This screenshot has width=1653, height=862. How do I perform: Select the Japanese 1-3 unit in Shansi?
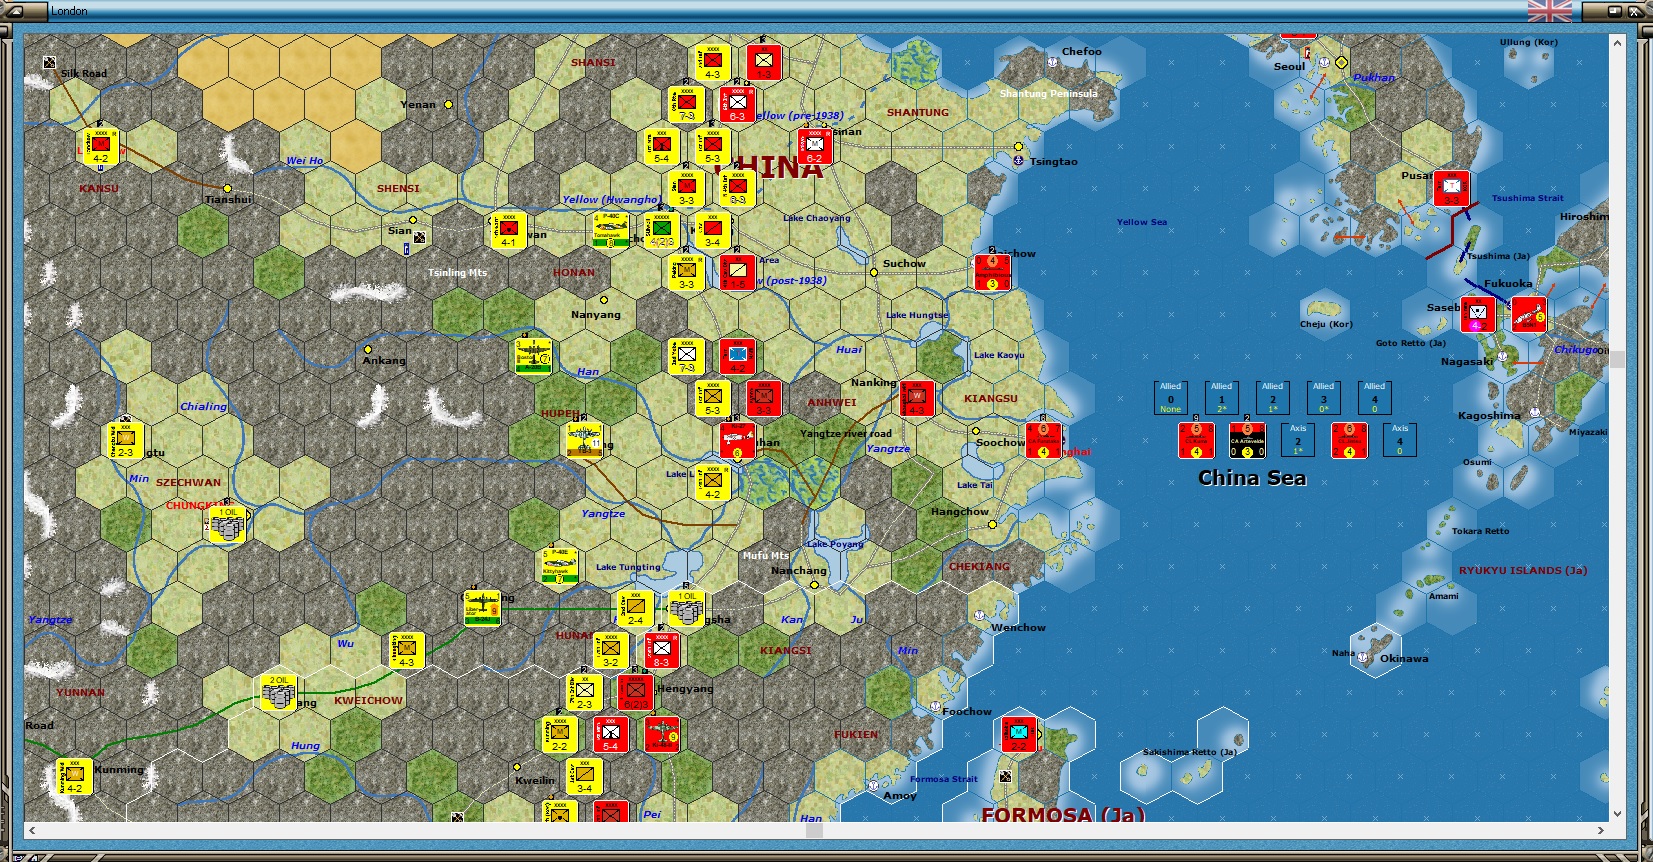tap(764, 62)
